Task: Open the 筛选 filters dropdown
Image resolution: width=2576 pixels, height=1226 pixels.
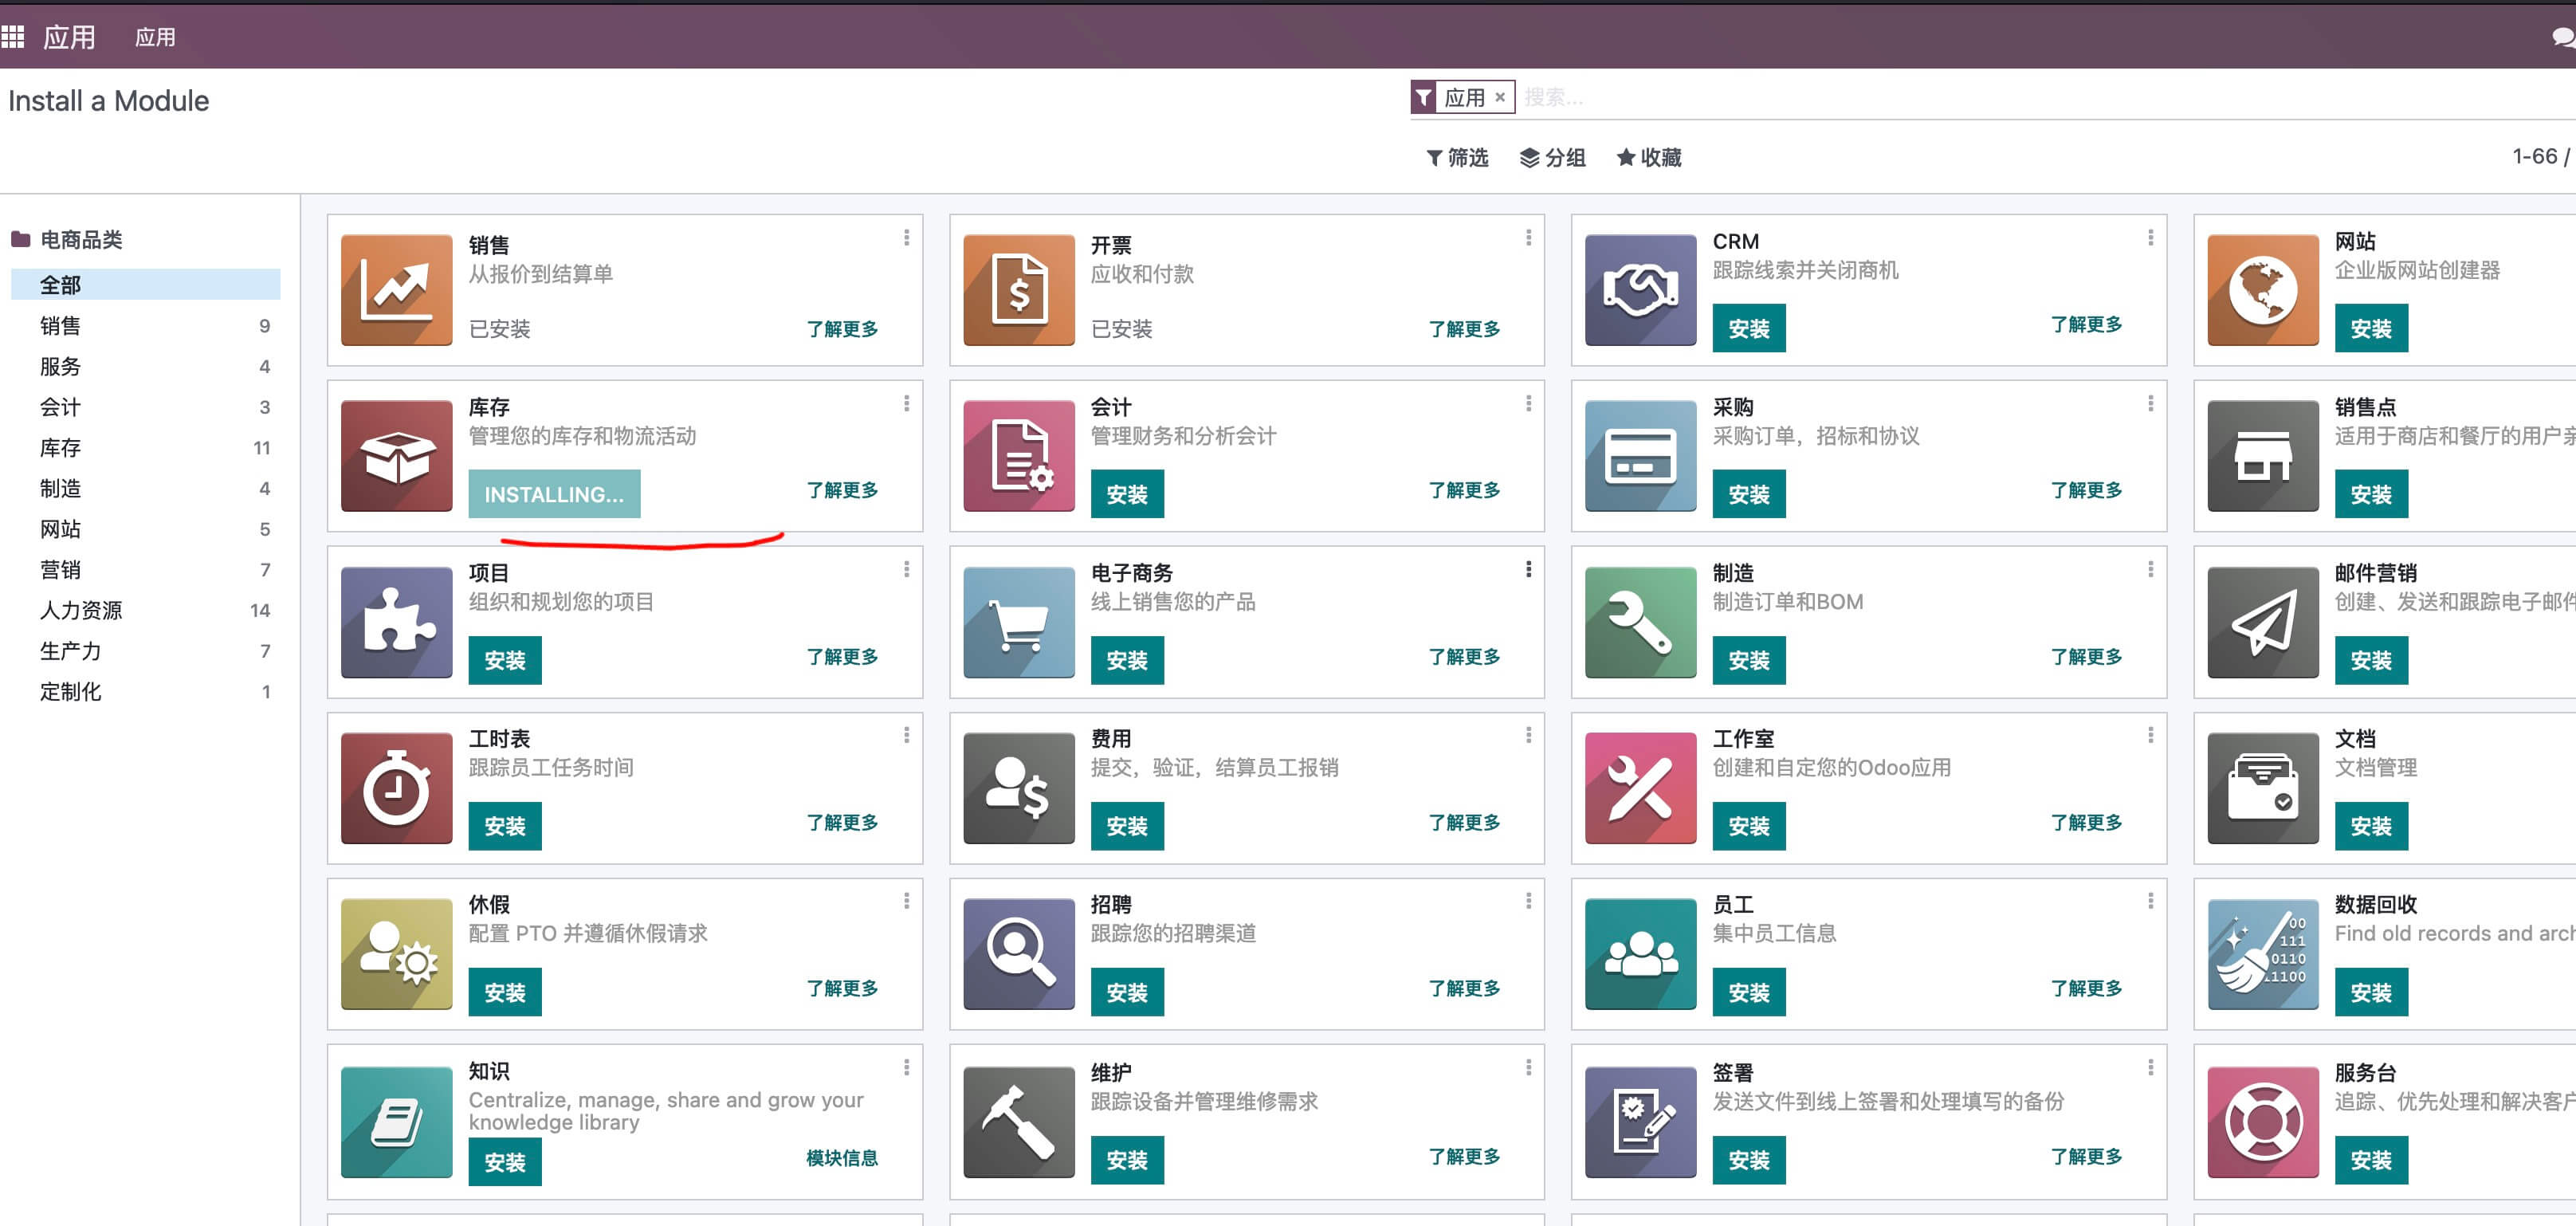Action: (x=1457, y=158)
